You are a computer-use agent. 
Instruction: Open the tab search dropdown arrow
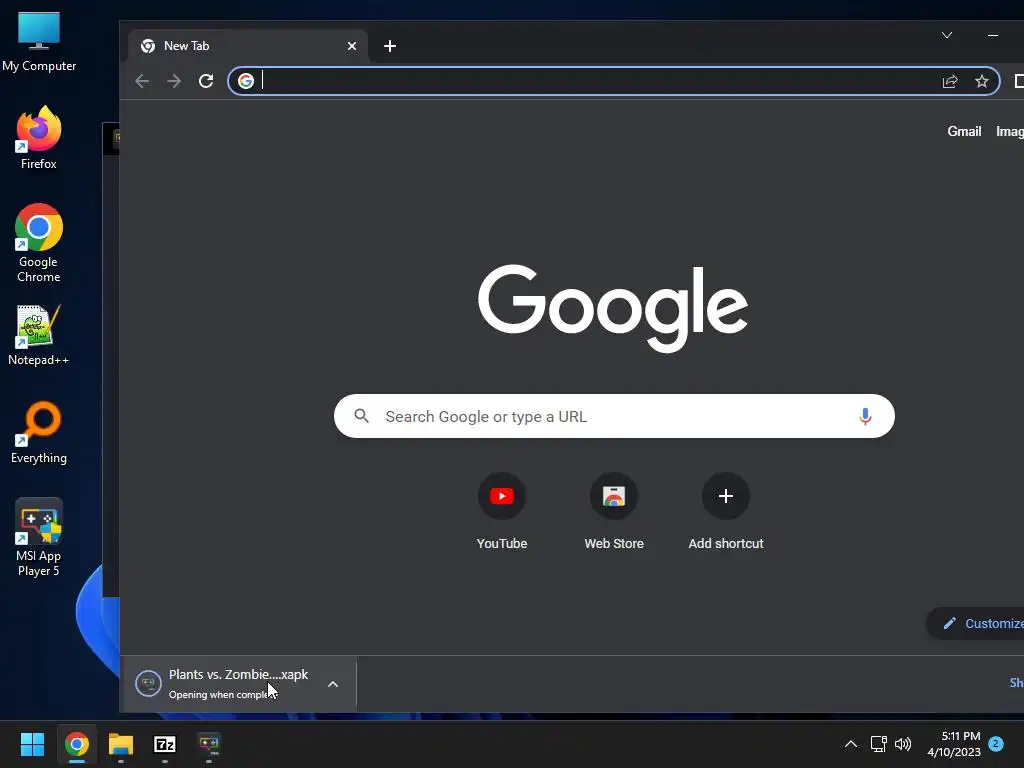(x=947, y=35)
